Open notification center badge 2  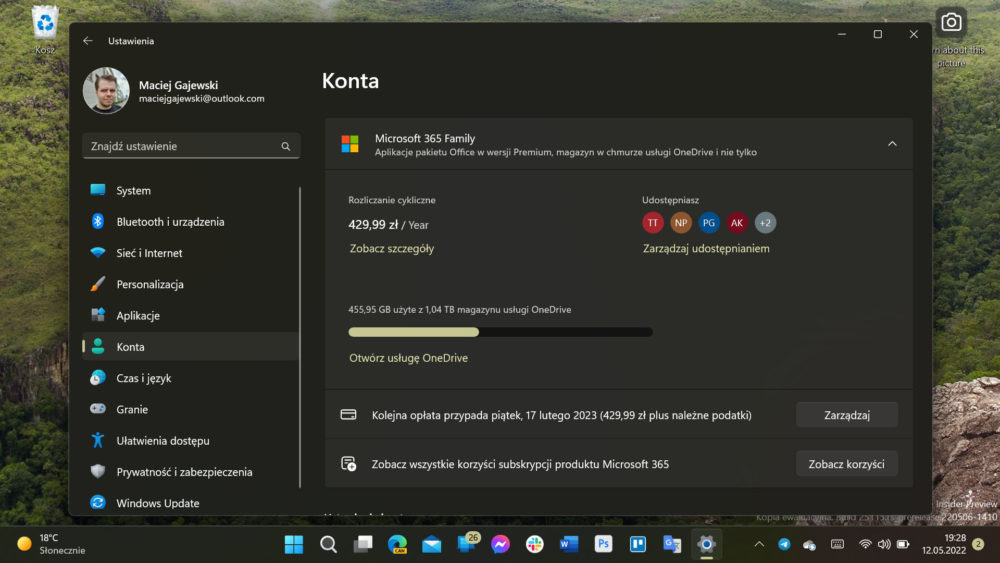(978, 545)
